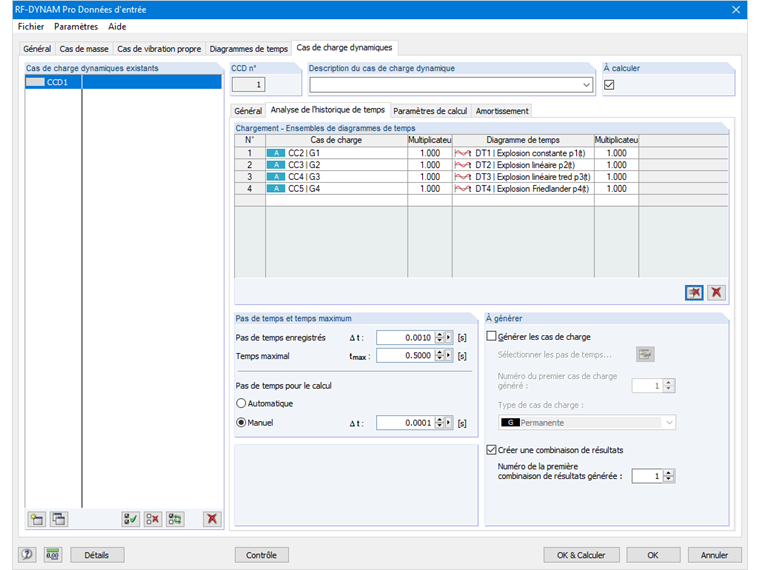Click the Contrôle button
The image size is (760, 570).
pyautogui.click(x=261, y=555)
